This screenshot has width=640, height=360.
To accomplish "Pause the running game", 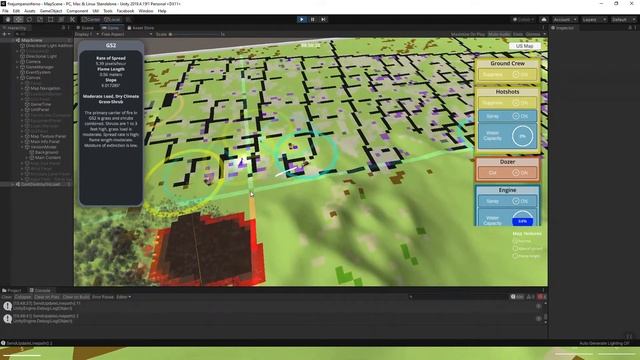I will [x=313, y=19].
